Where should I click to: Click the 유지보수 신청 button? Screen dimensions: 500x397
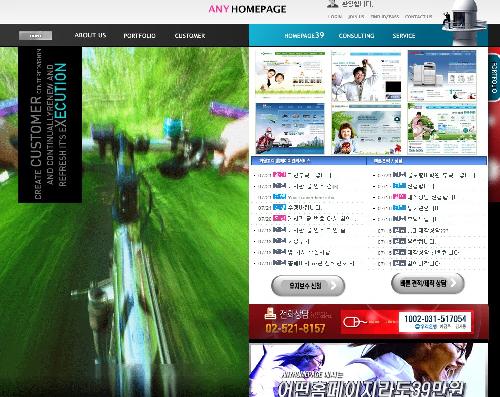tap(308, 286)
